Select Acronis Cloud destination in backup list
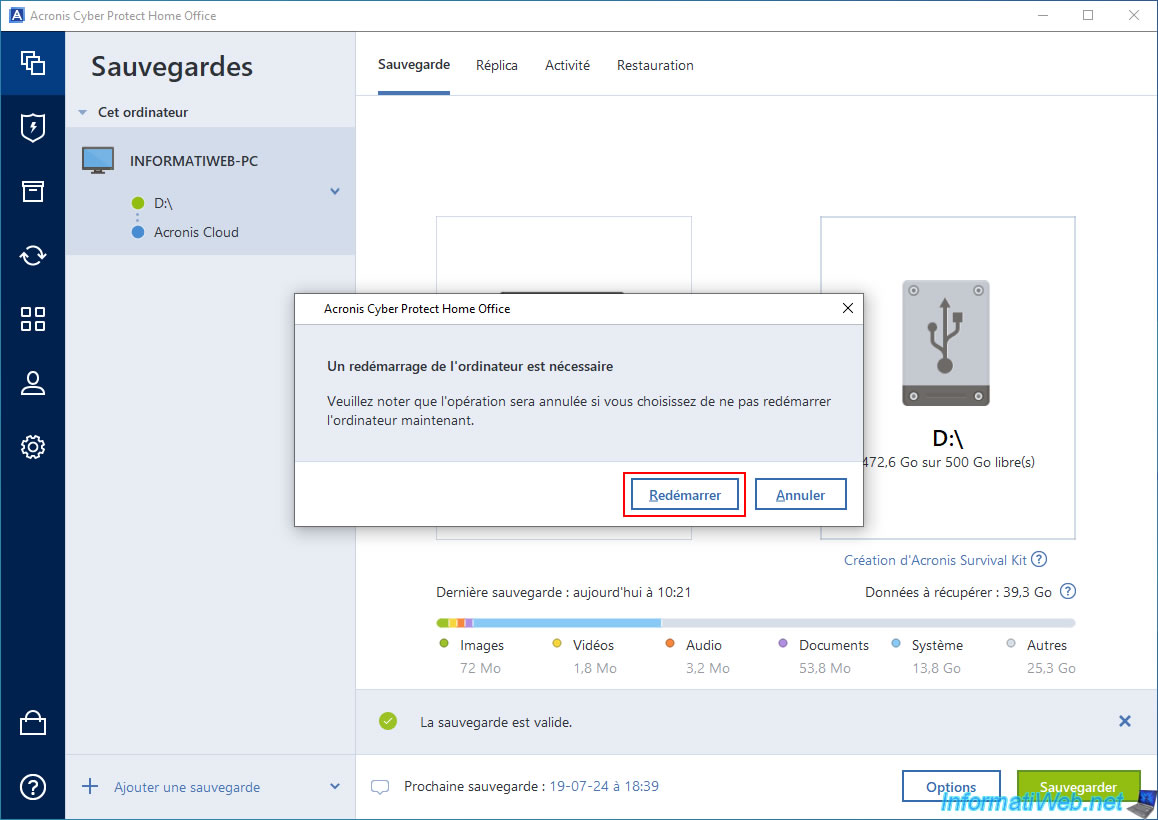 coord(196,232)
